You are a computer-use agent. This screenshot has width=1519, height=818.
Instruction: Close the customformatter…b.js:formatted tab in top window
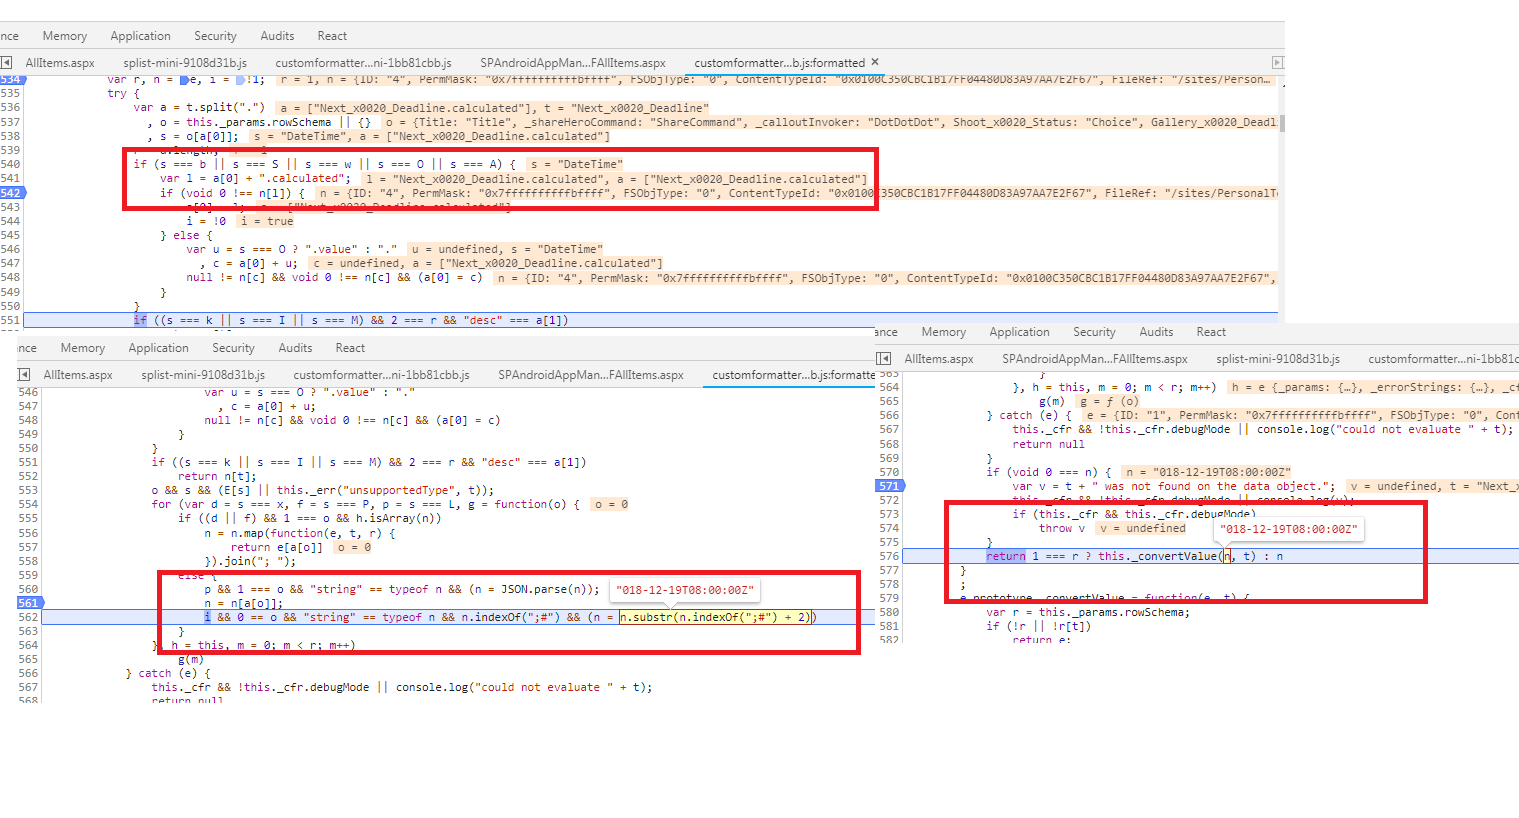pyautogui.click(x=875, y=62)
